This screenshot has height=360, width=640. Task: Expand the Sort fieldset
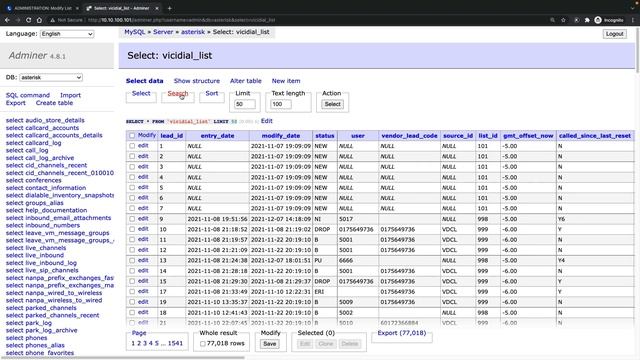211,93
